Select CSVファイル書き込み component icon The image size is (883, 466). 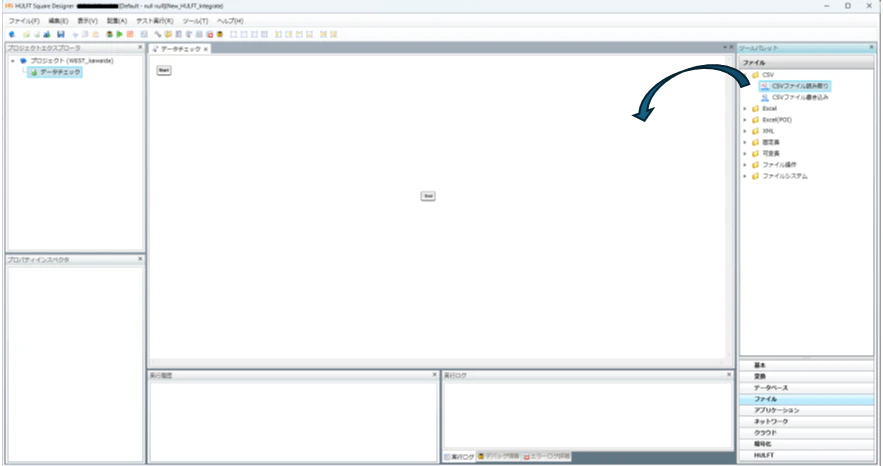click(764, 97)
